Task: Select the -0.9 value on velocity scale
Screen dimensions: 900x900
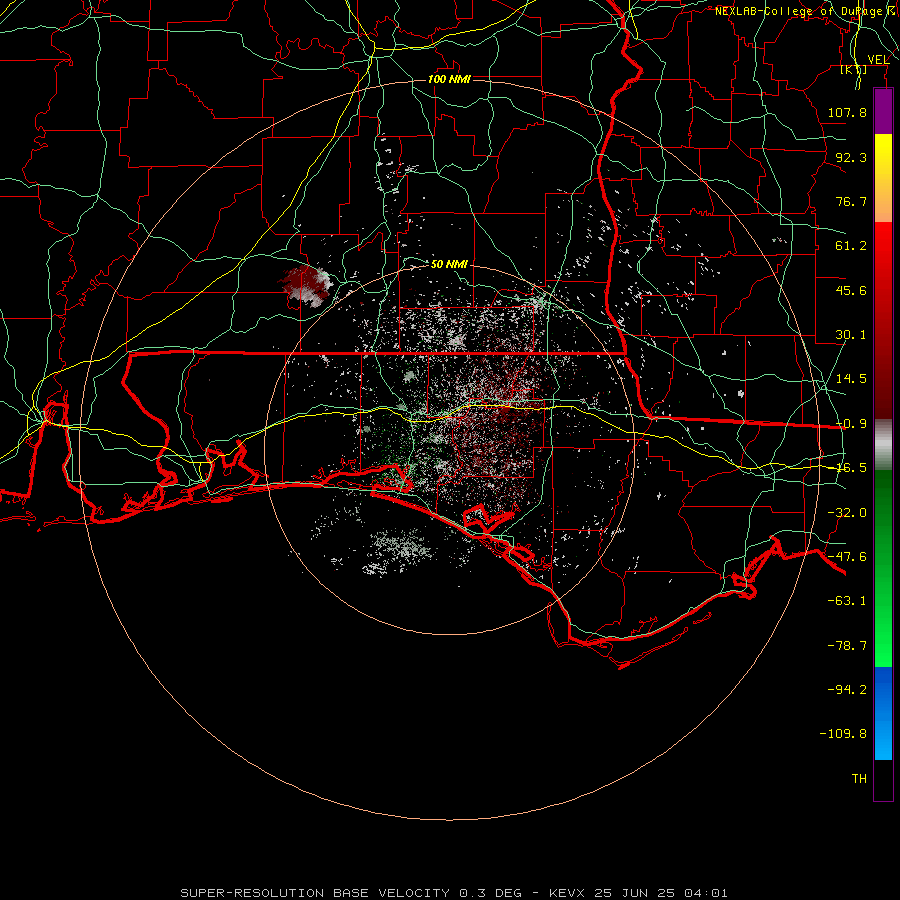Action: (x=851, y=424)
